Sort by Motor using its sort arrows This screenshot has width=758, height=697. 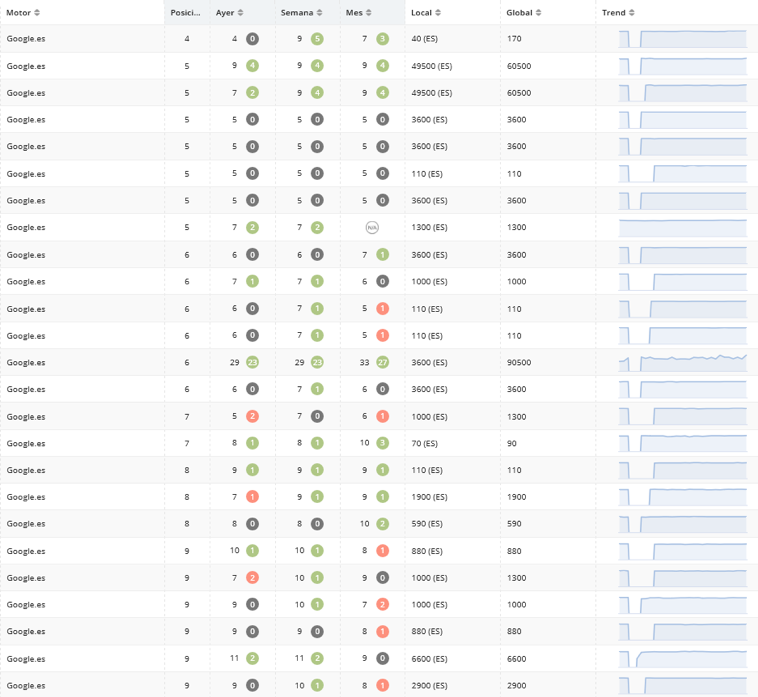point(37,13)
